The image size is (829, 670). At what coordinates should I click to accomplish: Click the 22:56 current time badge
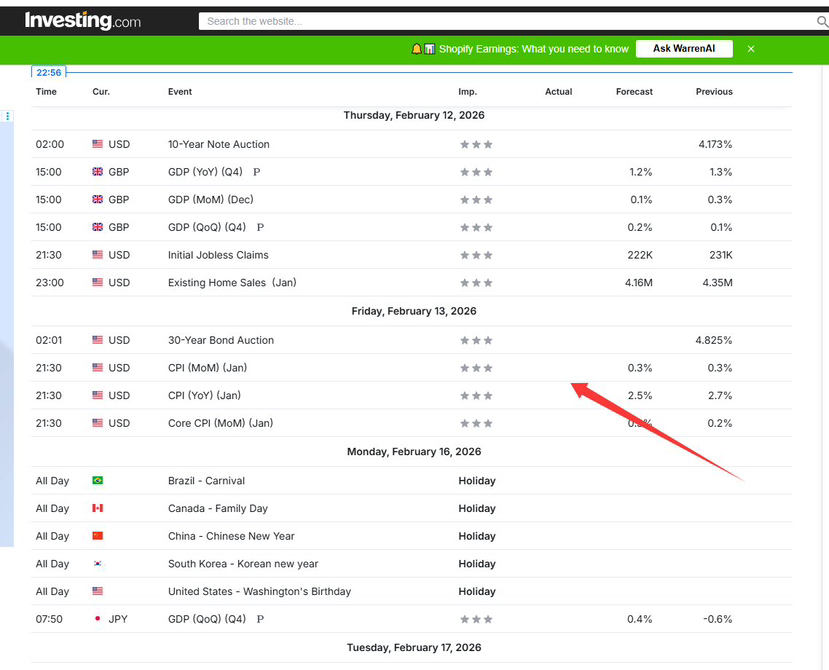[x=49, y=72]
